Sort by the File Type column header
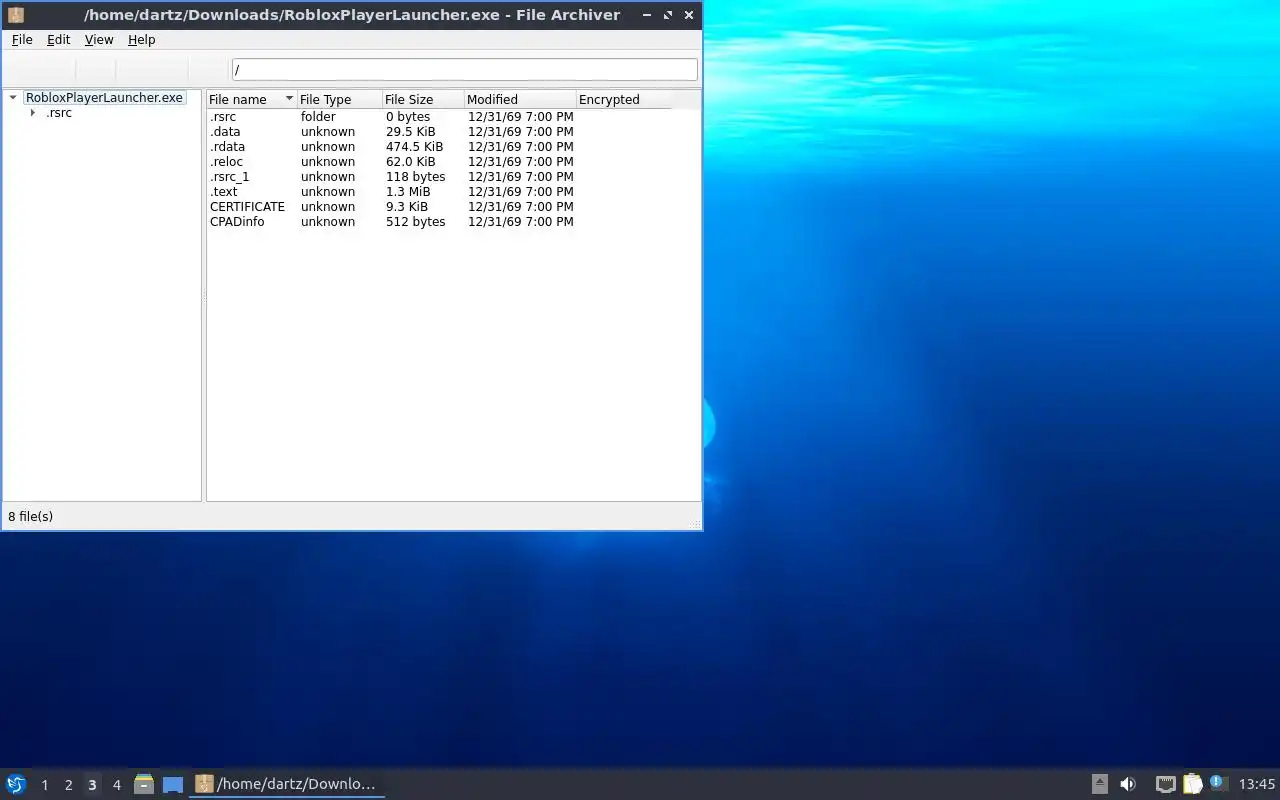1280x800 pixels. pos(340,99)
